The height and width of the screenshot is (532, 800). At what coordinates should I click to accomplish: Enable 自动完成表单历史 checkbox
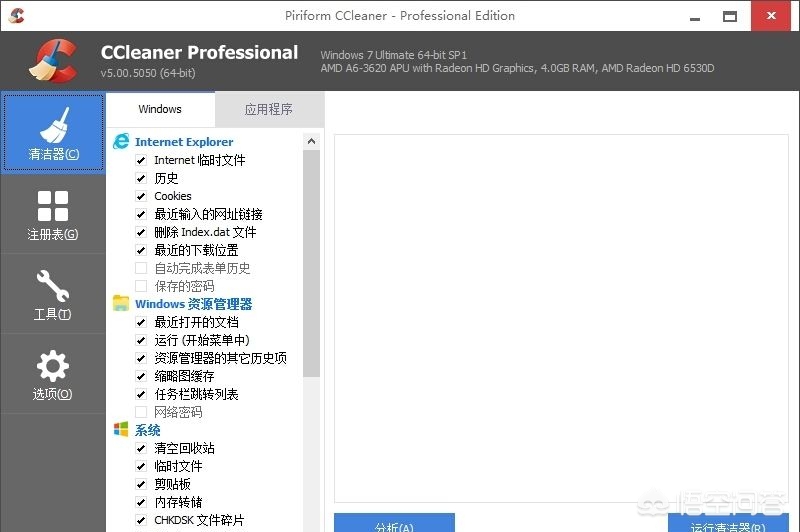141,268
